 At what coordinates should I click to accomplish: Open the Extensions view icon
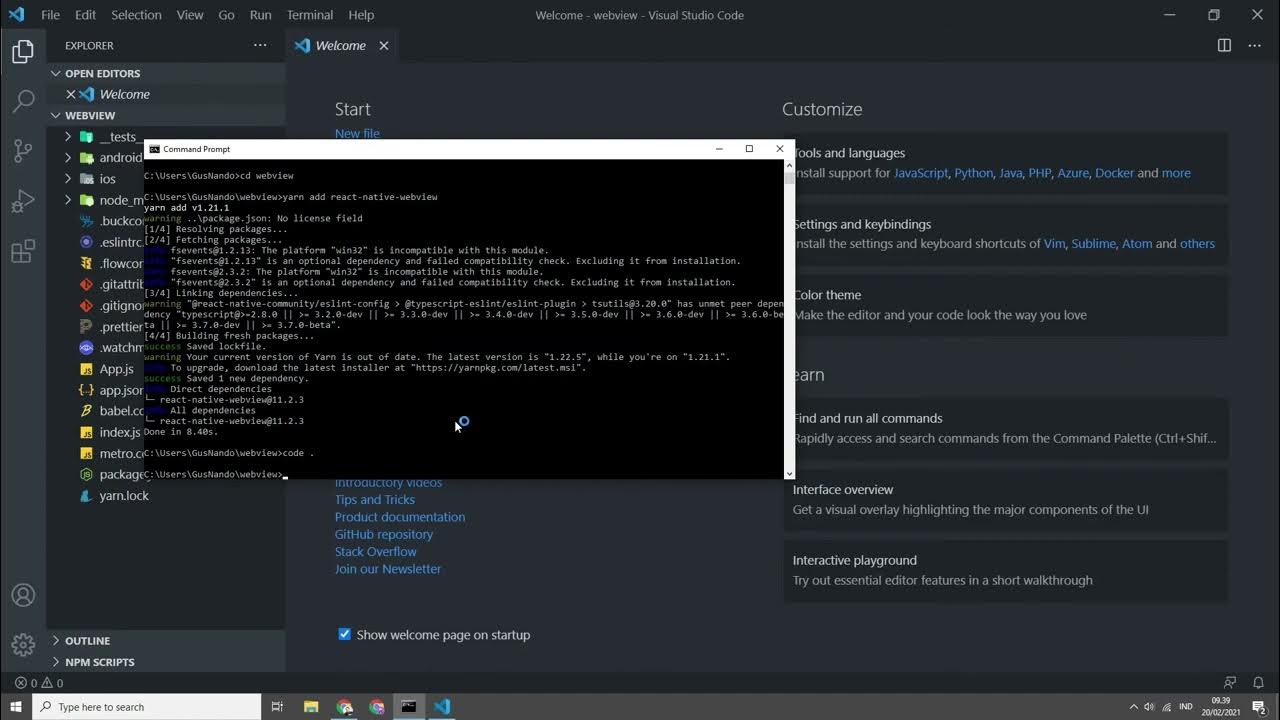coord(23,252)
